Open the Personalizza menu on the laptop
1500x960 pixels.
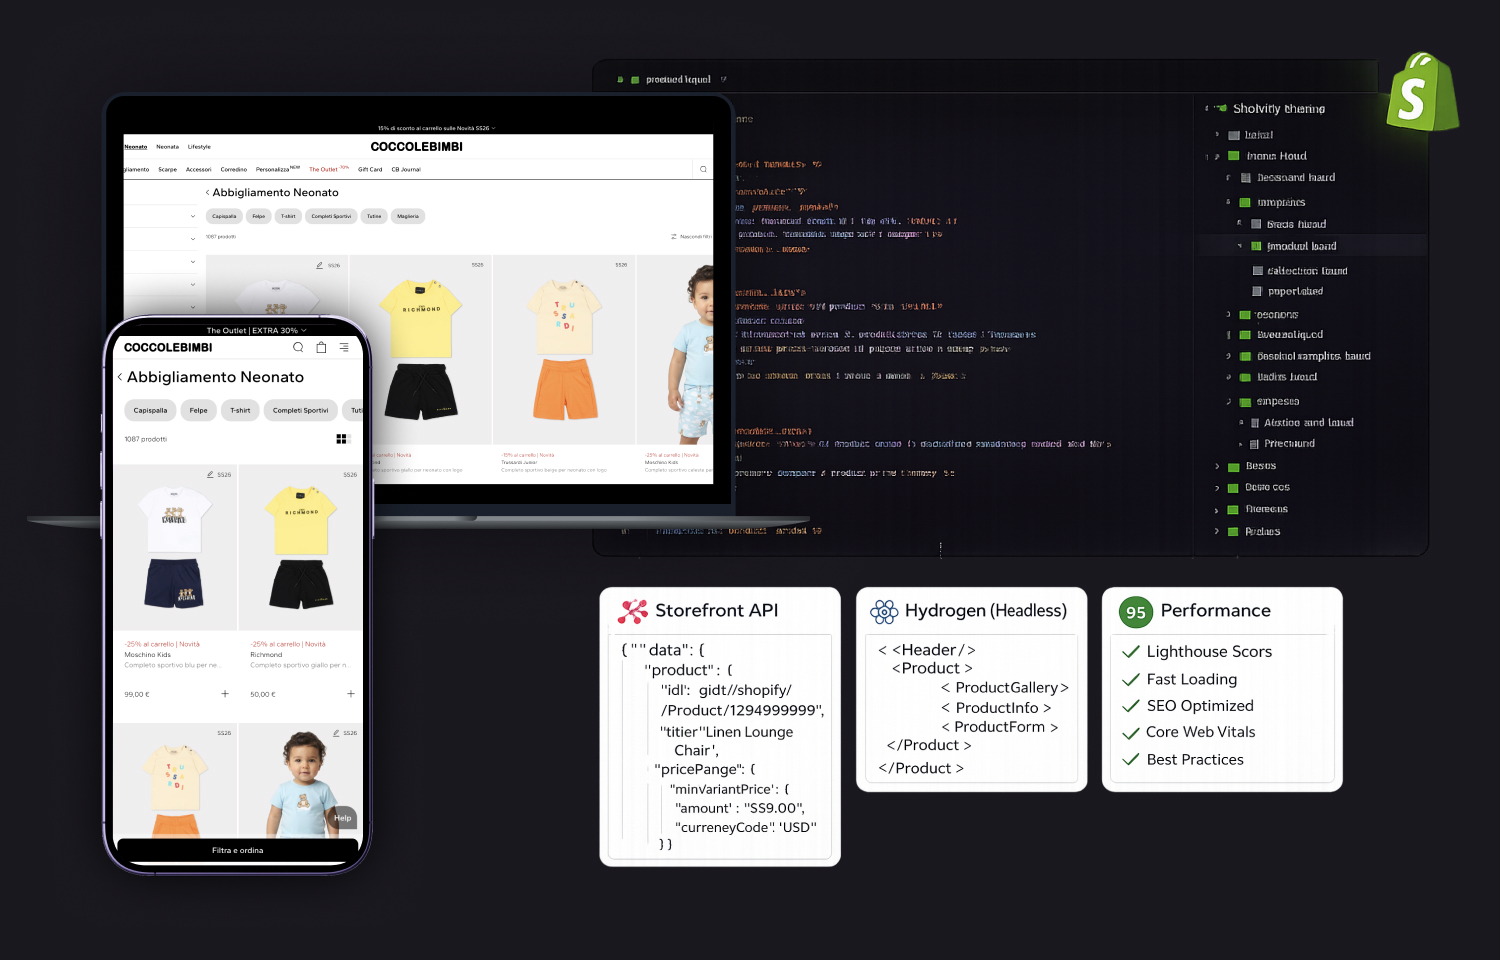278,169
